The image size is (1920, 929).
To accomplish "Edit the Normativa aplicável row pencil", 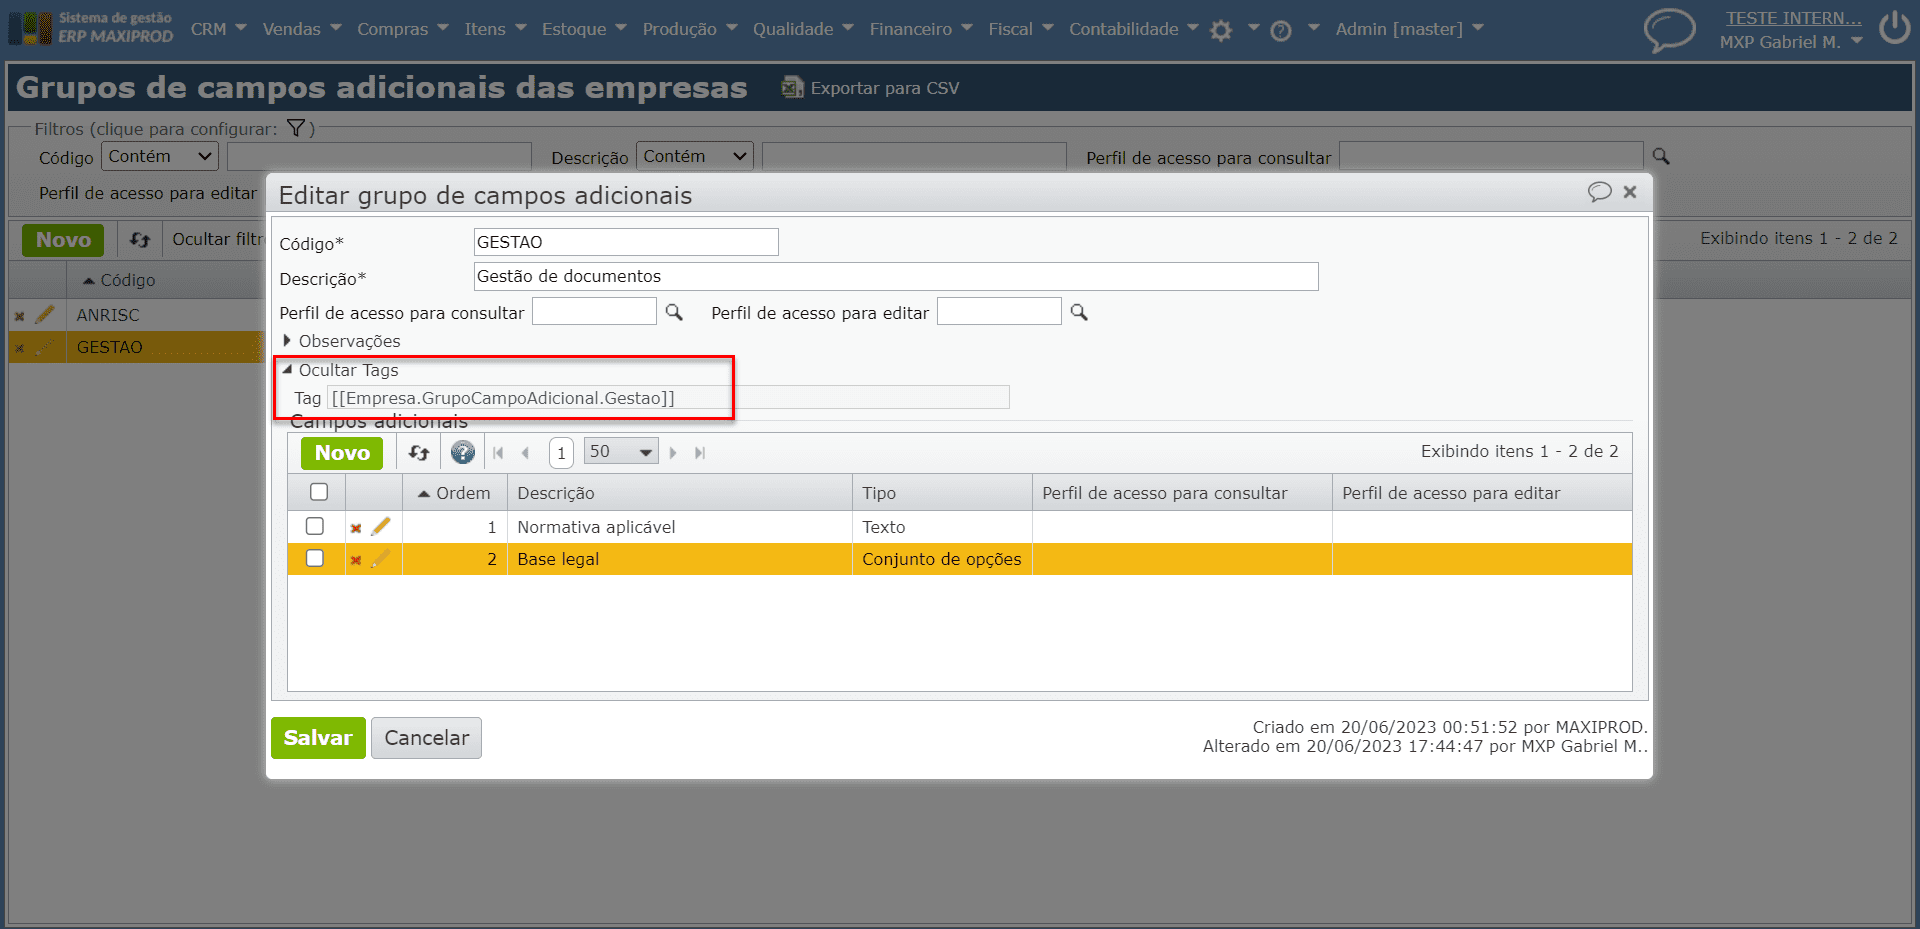I will tap(380, 526).
